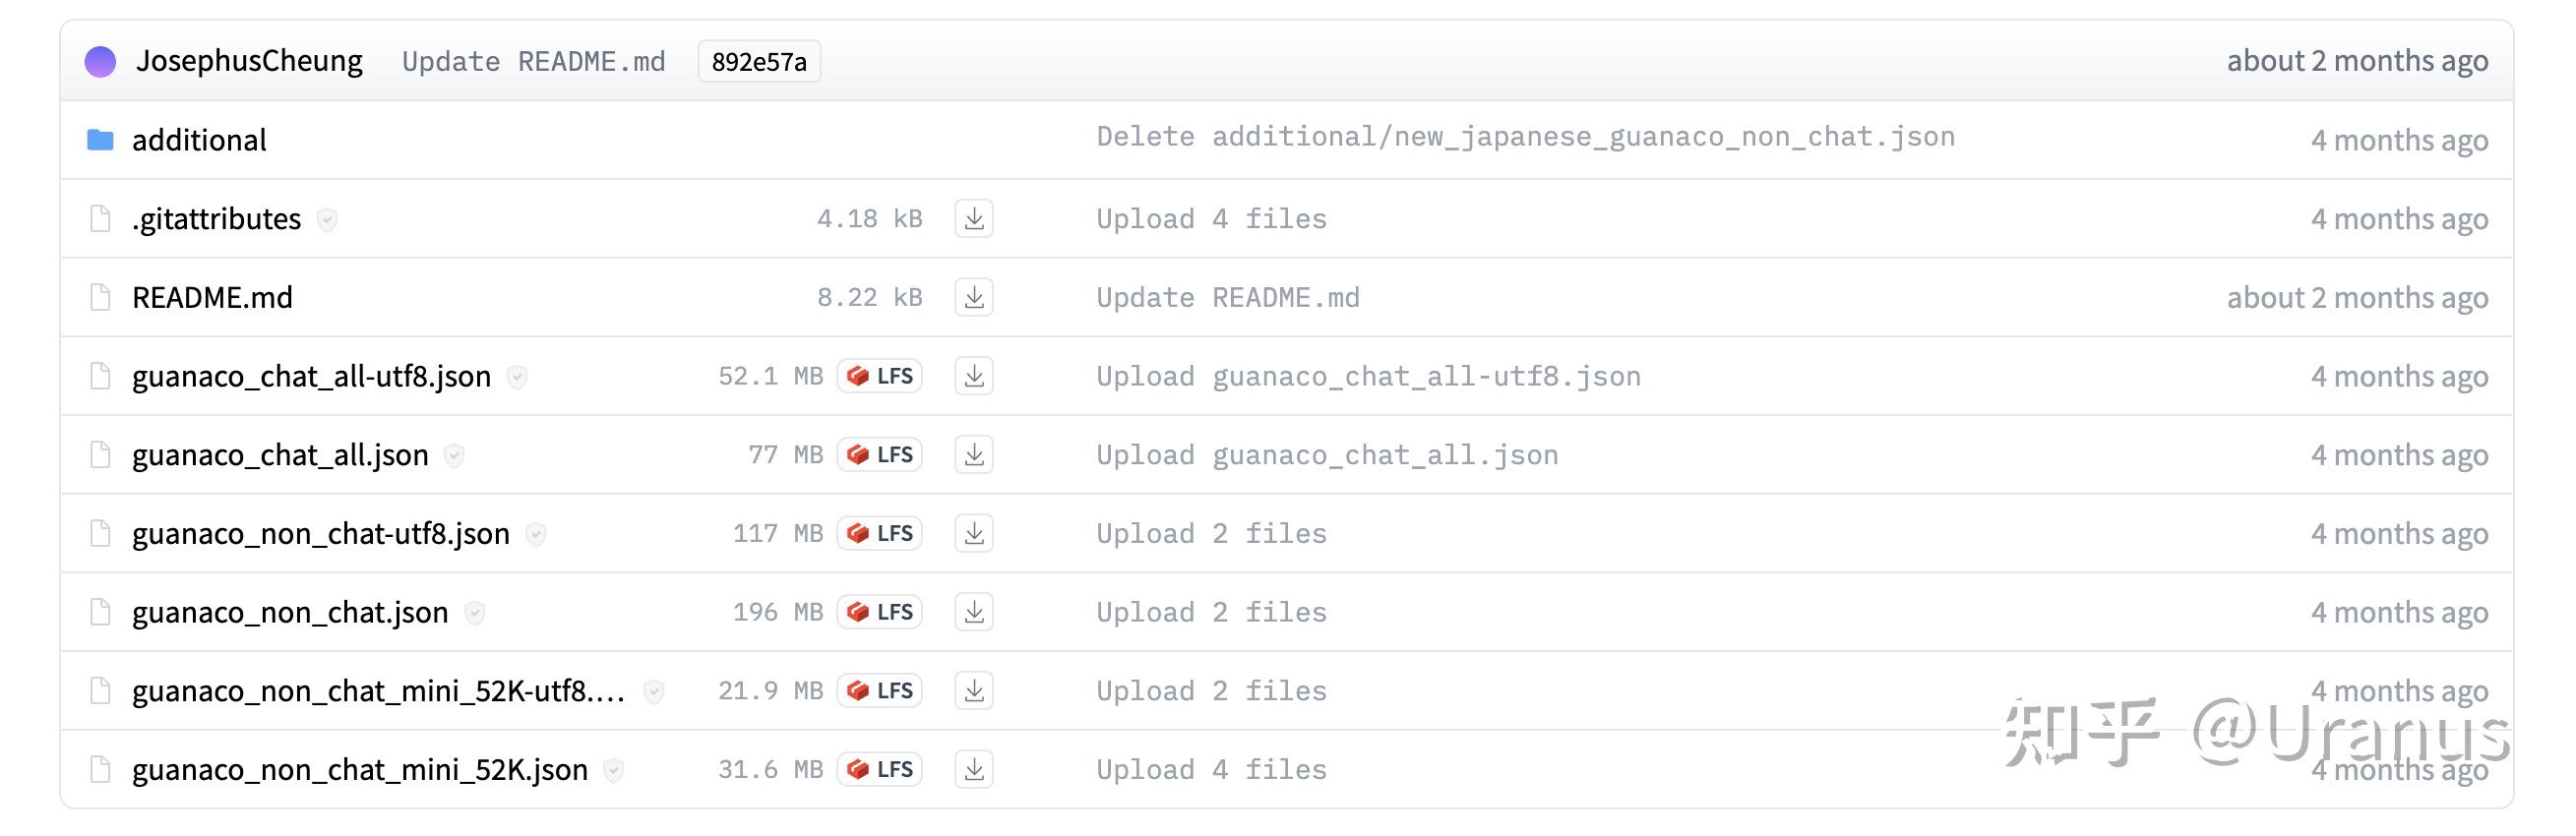Click download icon for guanaco_chat_all.json
2576x836 pixels.
pyautogui.click(x=973, y=455)
